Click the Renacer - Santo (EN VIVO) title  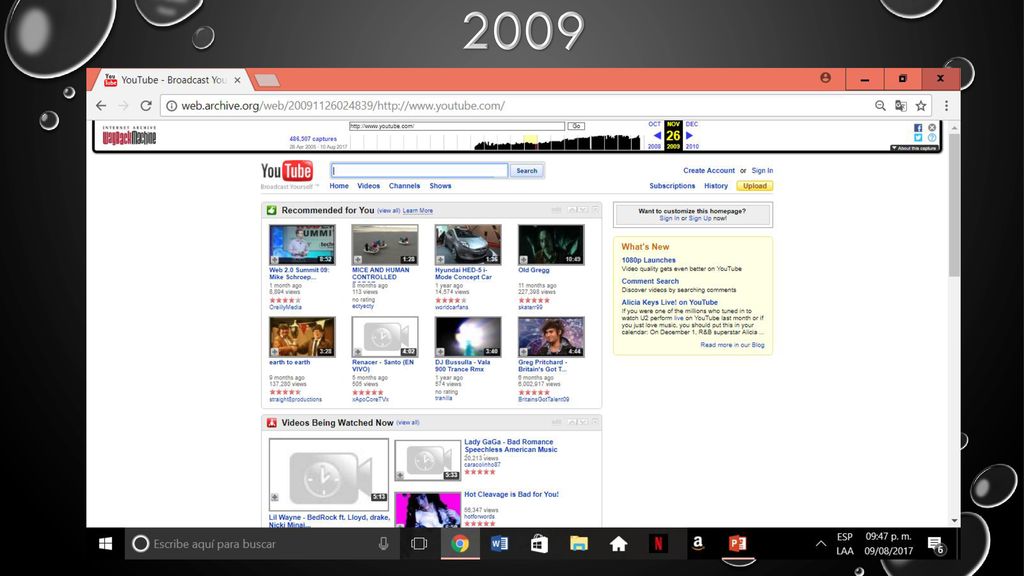coord(383,366)
